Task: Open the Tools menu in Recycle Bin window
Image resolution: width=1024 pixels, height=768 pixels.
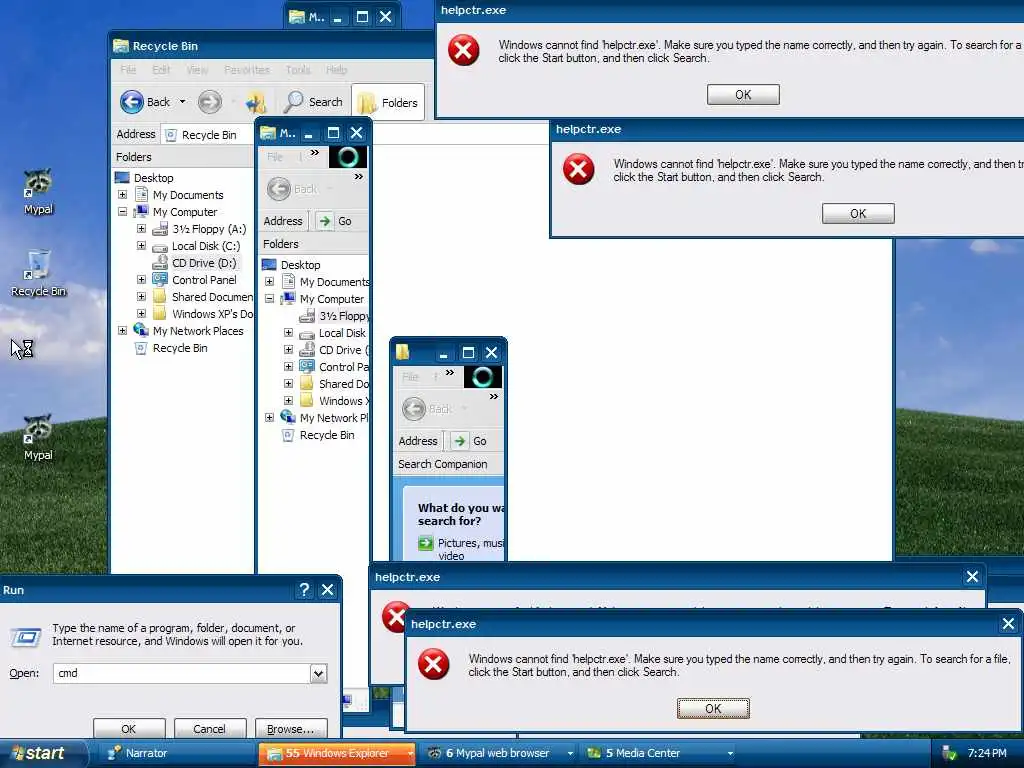Action: point(298,69)
